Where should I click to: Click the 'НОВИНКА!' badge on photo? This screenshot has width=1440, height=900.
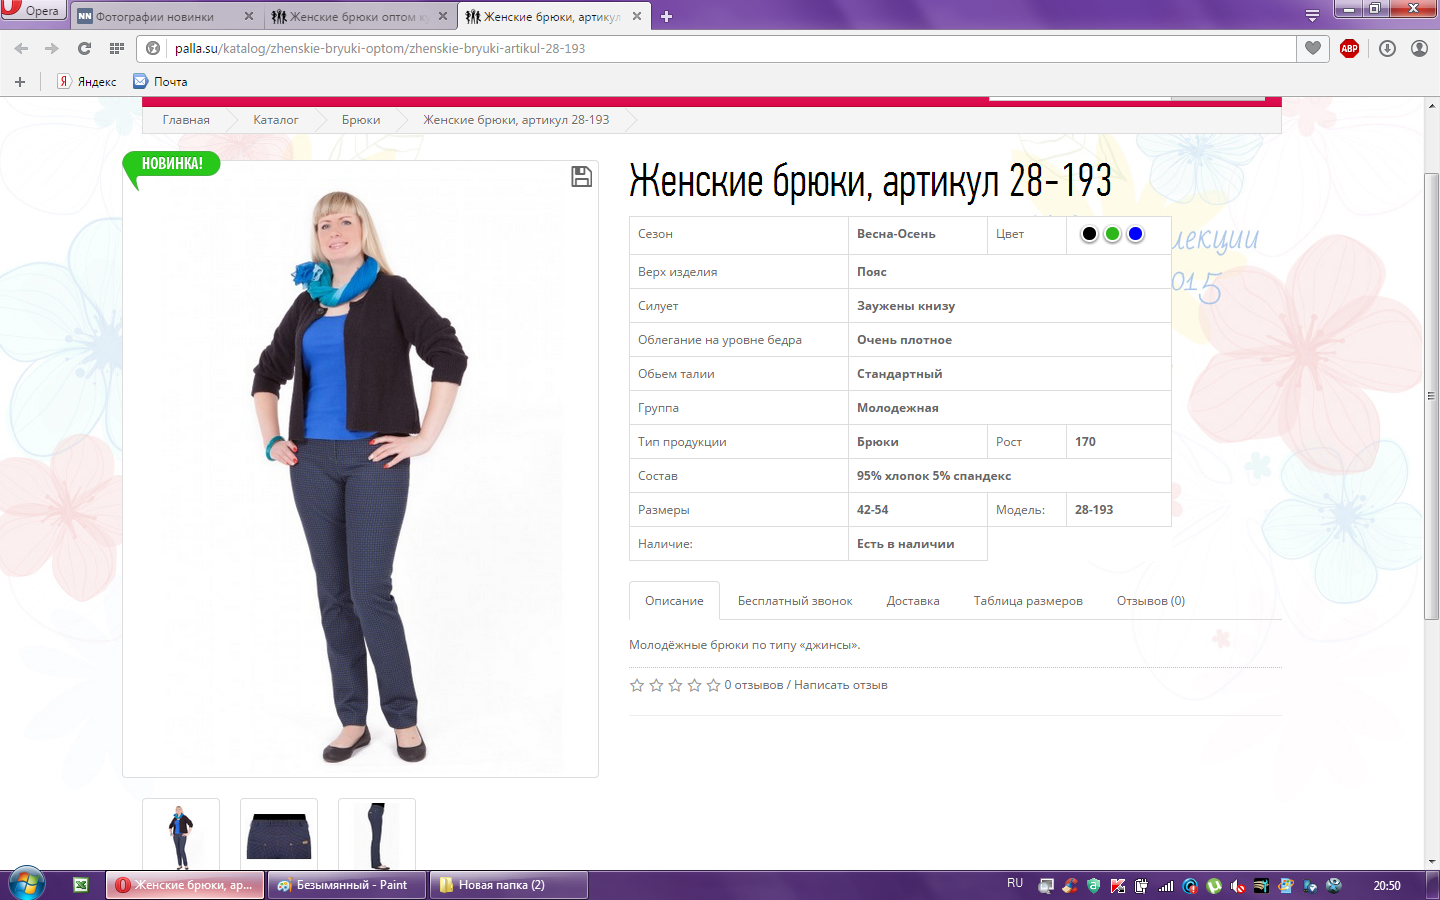pos(171,165)
